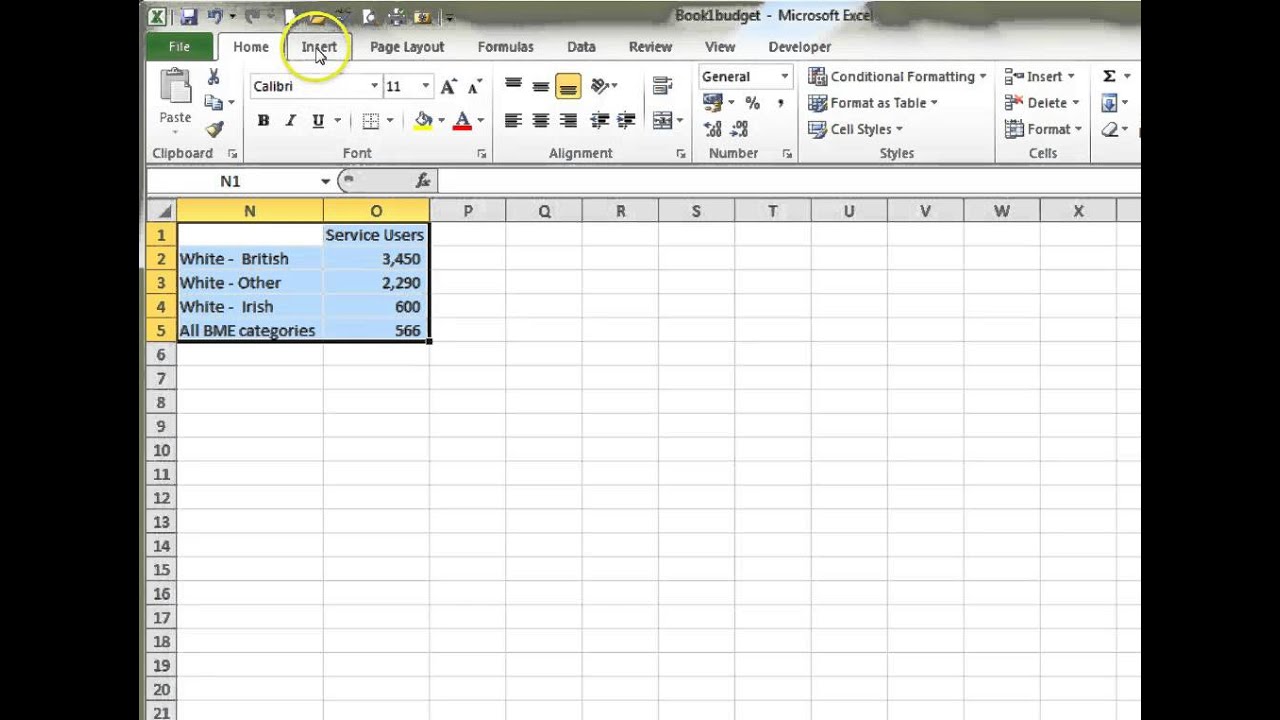1280x720 pixels.
Task: Click Quick Print icon in Quick Access Toolbar
Action: tap(397, 16)
